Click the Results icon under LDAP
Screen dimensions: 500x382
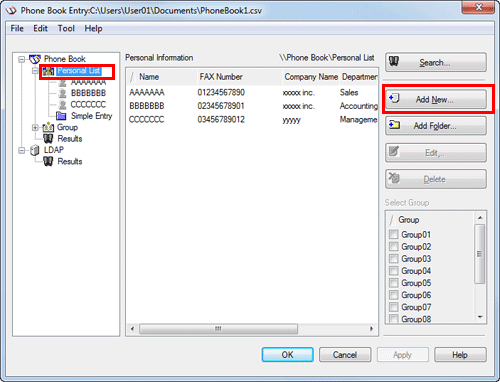click(x=48, y=162)
